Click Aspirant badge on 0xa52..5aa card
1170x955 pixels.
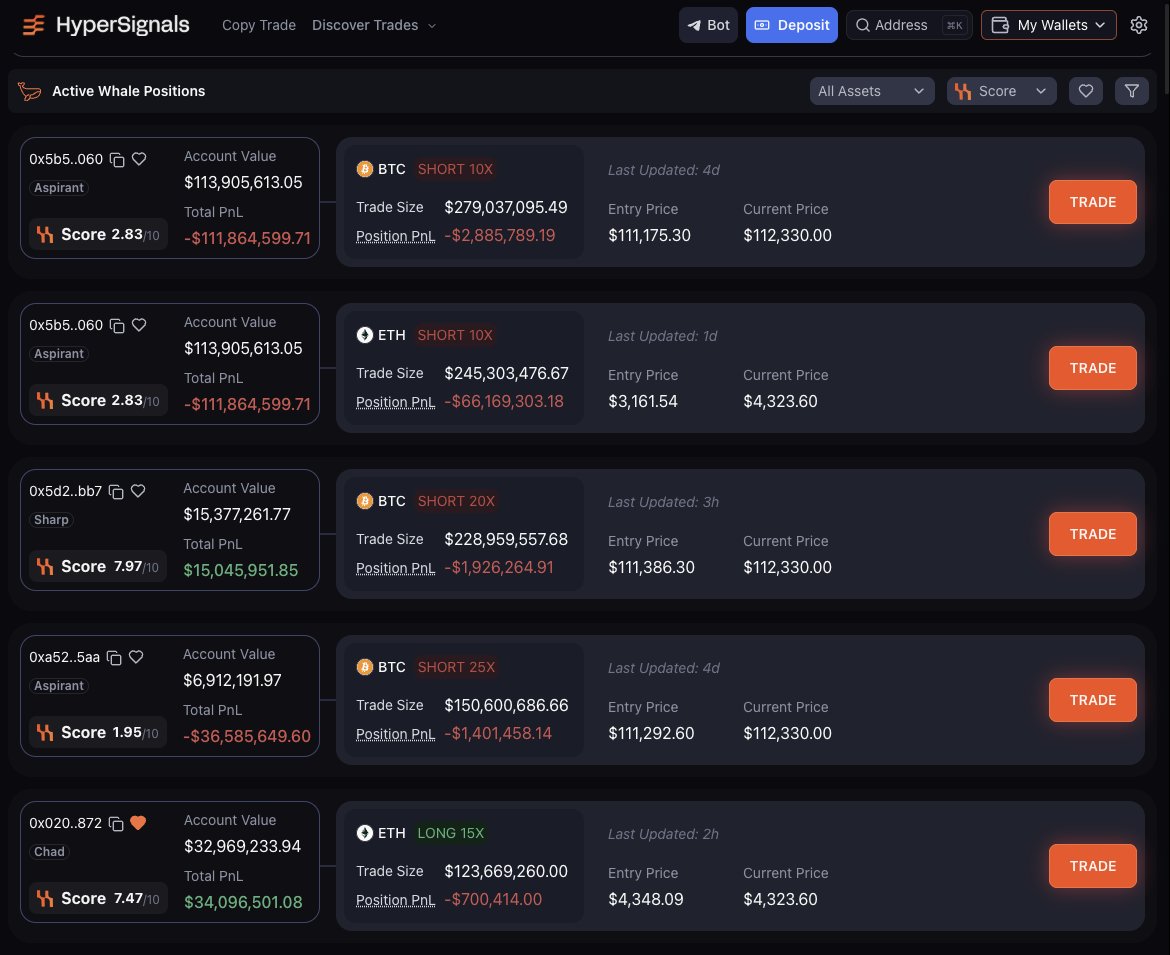click(x=59, y=686)
